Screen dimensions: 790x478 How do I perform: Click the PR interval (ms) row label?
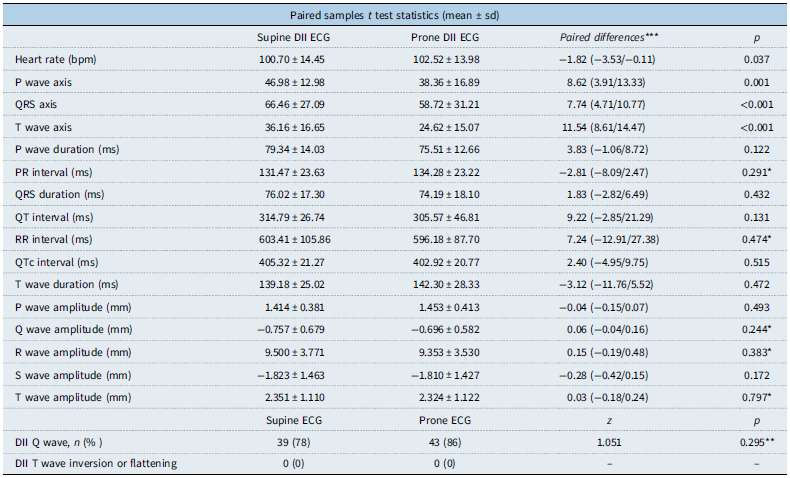point(53,172)
